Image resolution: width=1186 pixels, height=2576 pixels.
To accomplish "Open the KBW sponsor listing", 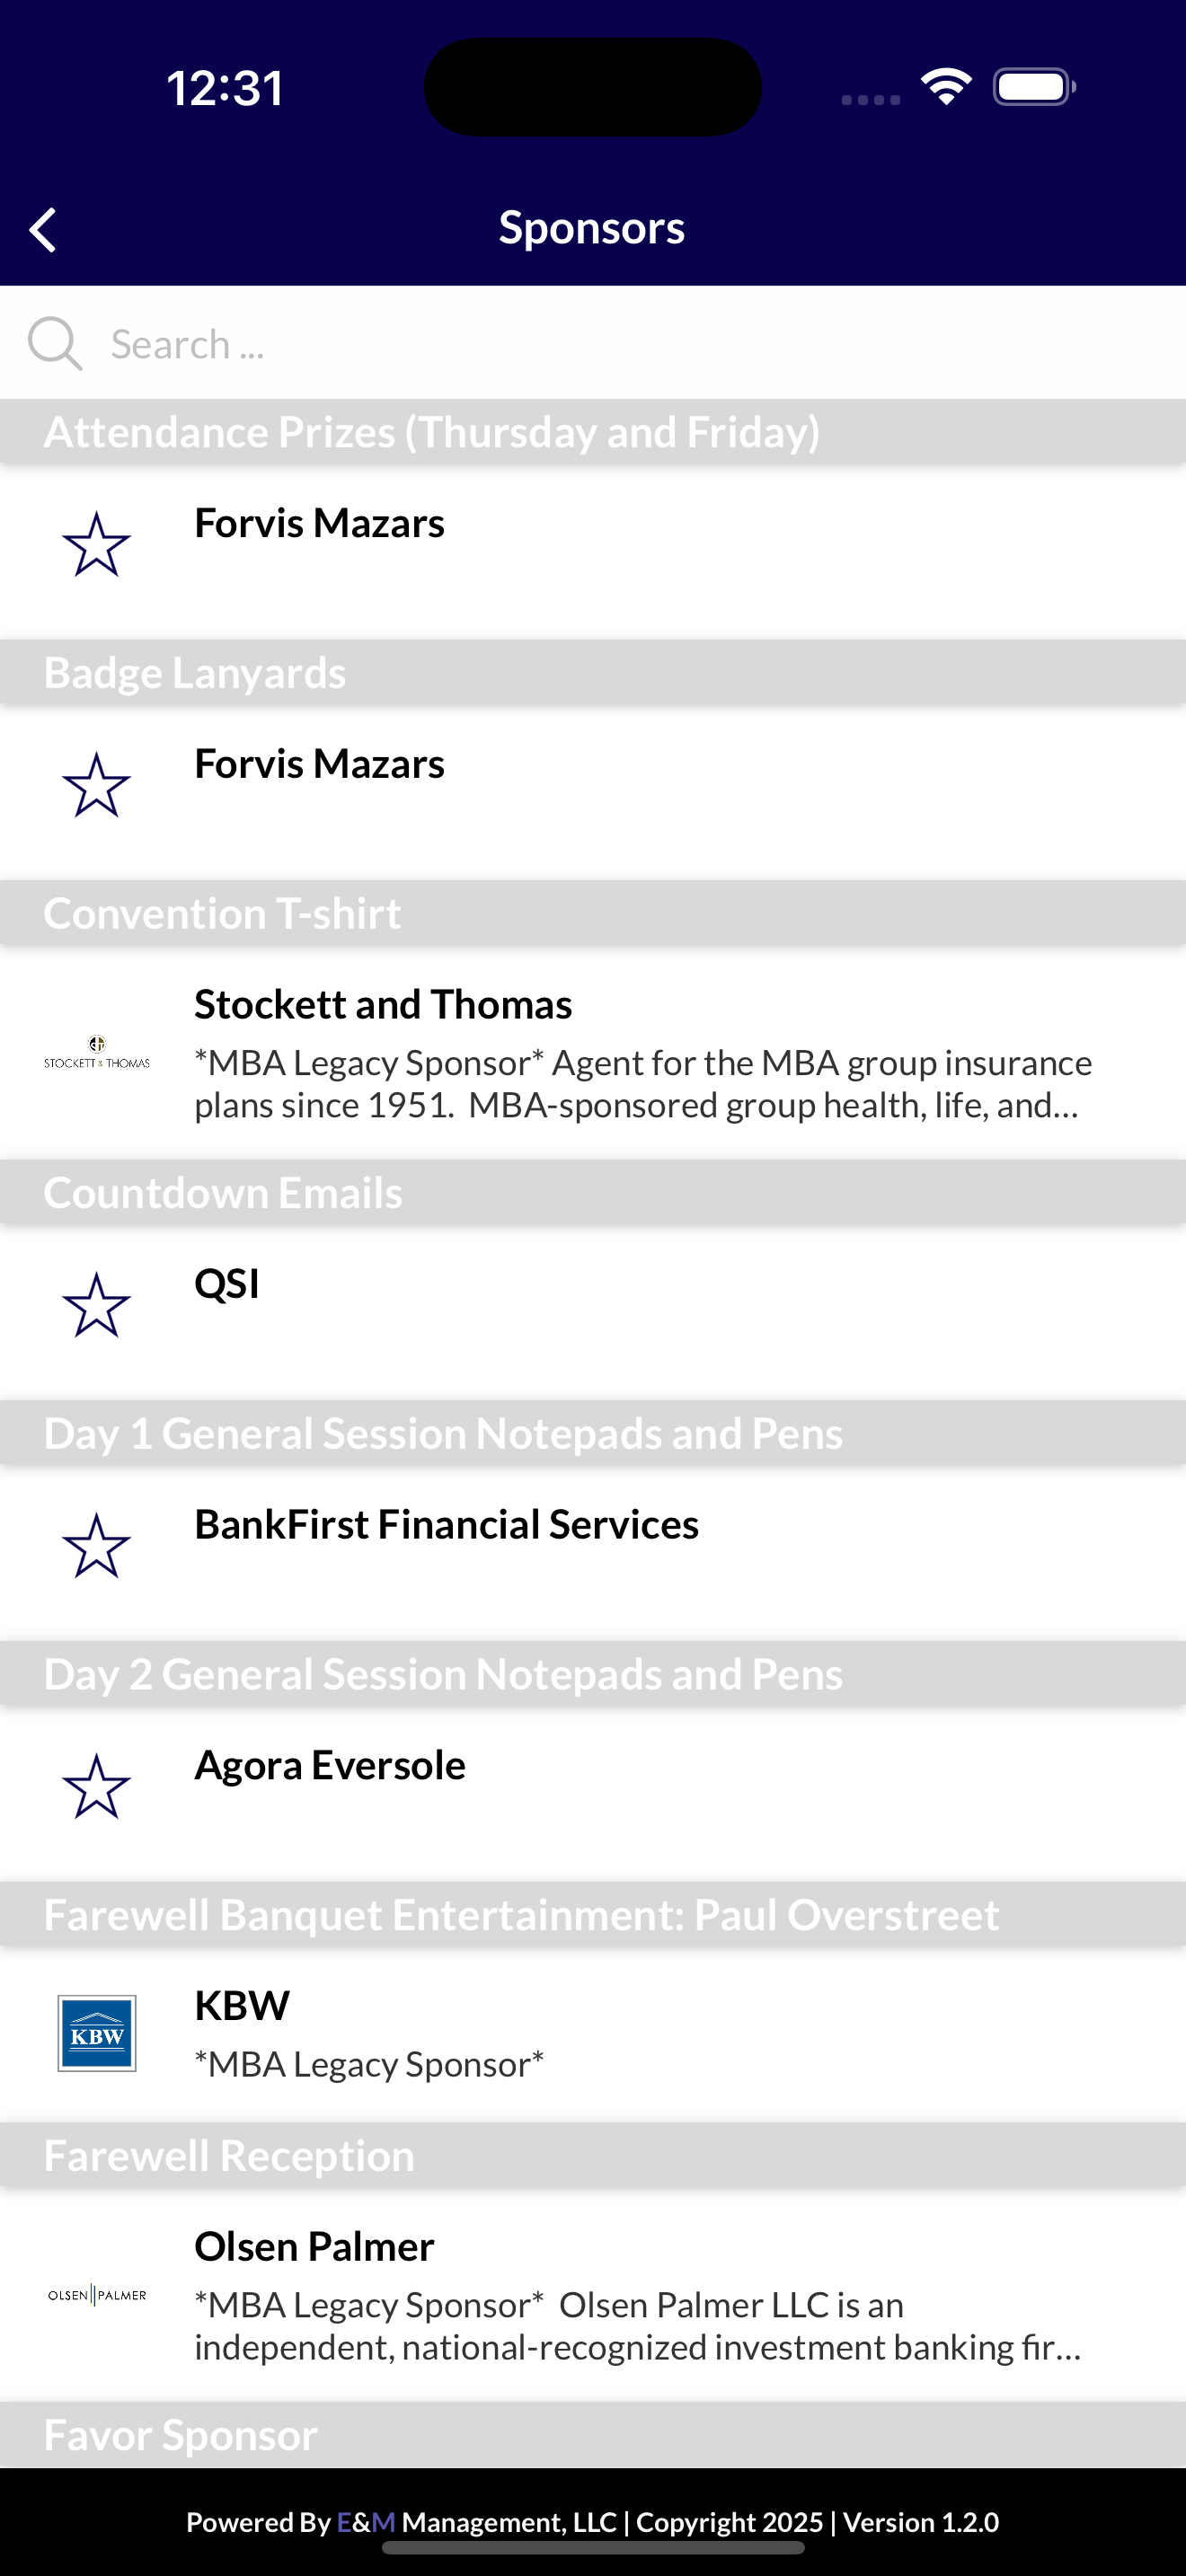I will (593, 2034).
